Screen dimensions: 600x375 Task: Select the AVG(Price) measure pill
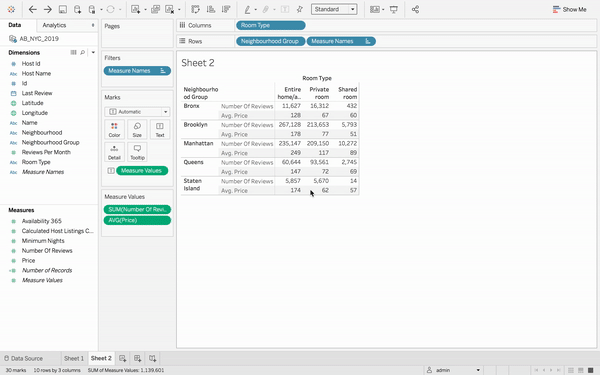click(x=137, y=220)
